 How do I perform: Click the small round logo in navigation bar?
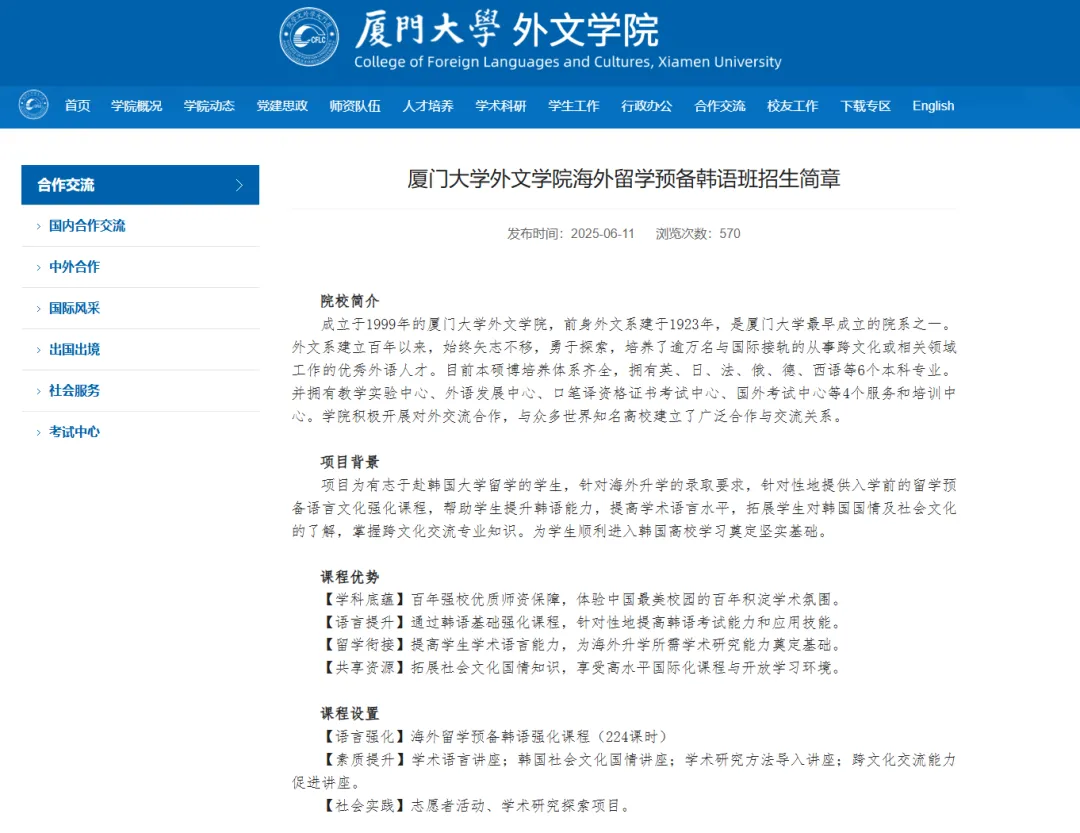click(x=33, y=105)
